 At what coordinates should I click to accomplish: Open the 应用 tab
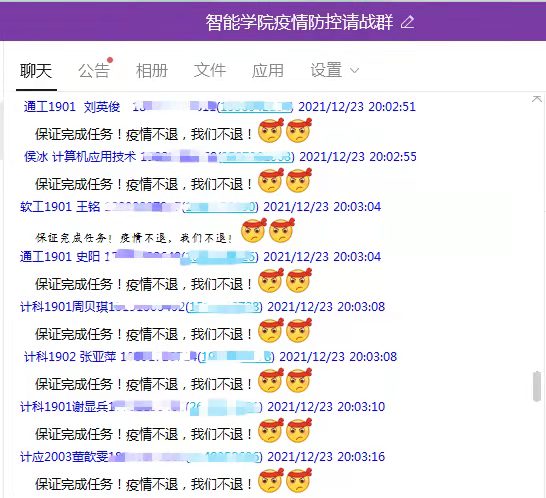tap(268, 71)
